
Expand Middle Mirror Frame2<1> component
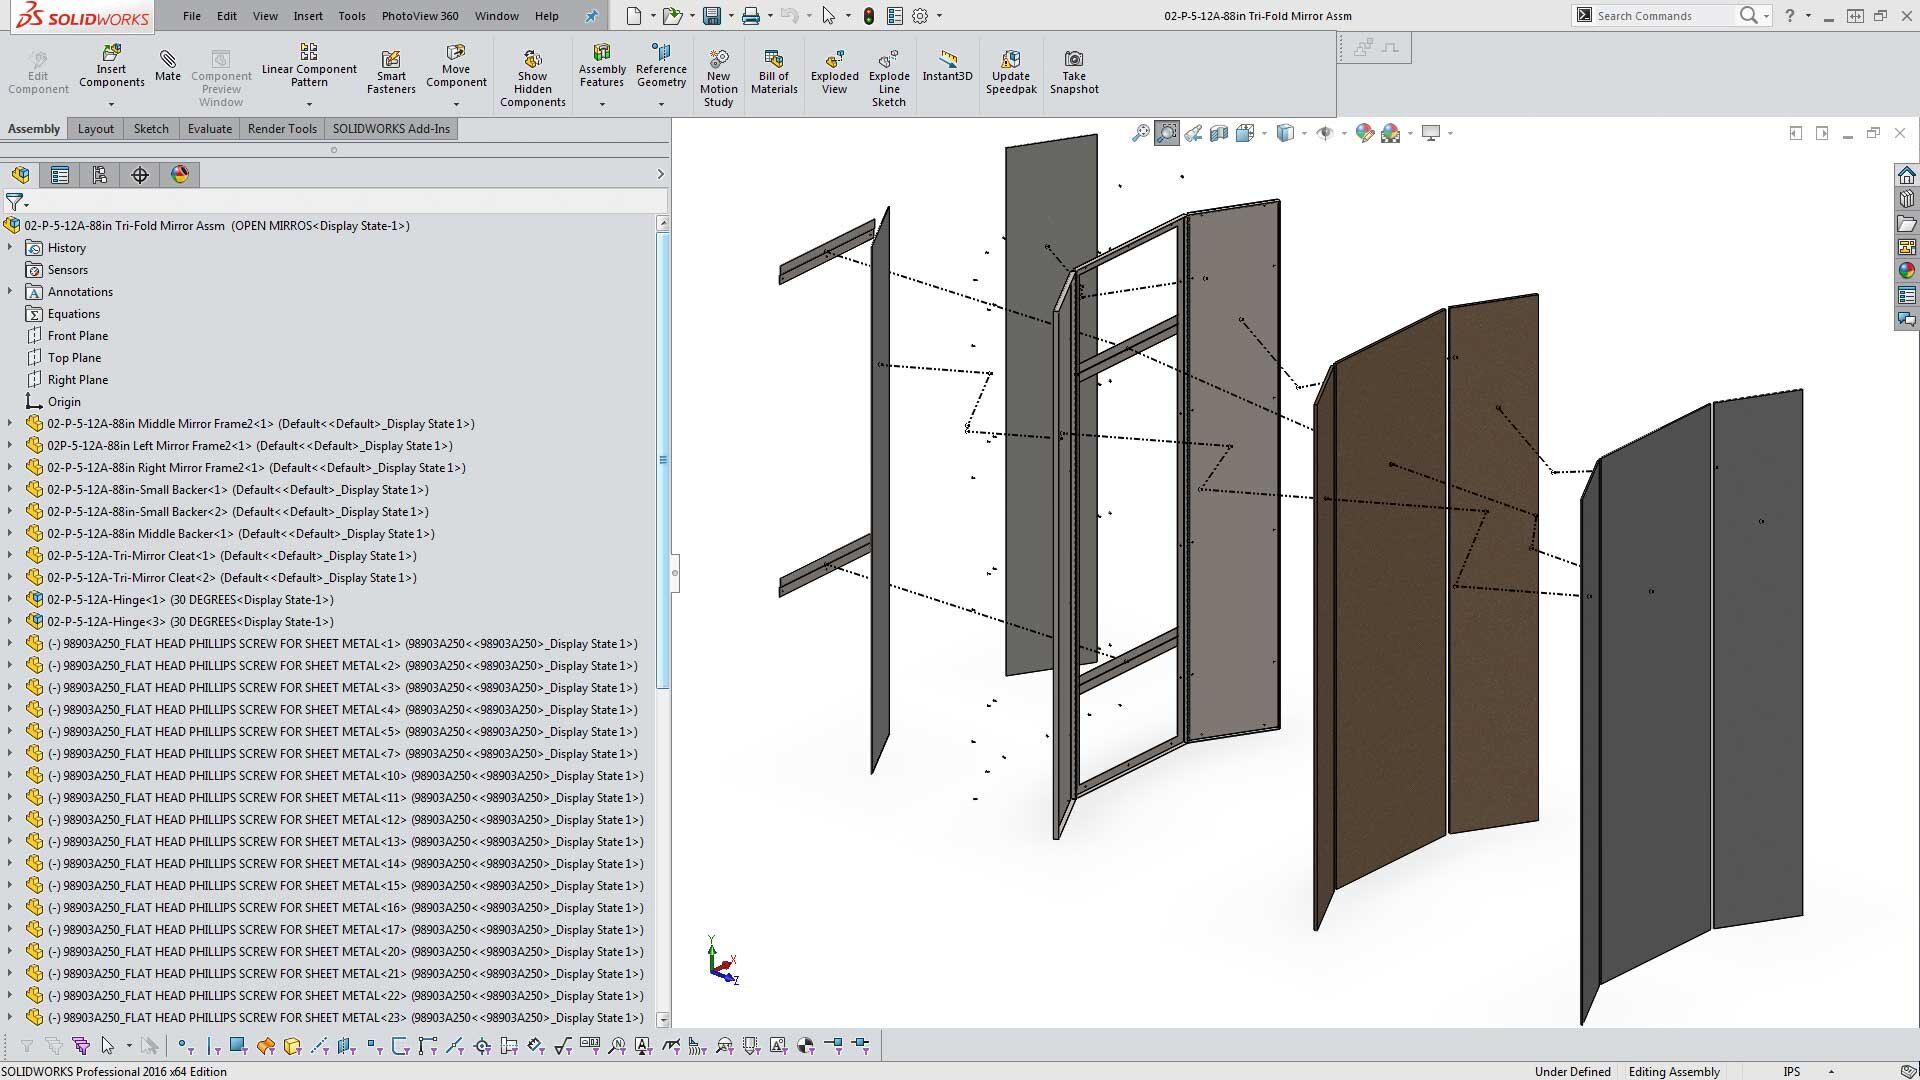pyautogui.click(x=10, y=423)
